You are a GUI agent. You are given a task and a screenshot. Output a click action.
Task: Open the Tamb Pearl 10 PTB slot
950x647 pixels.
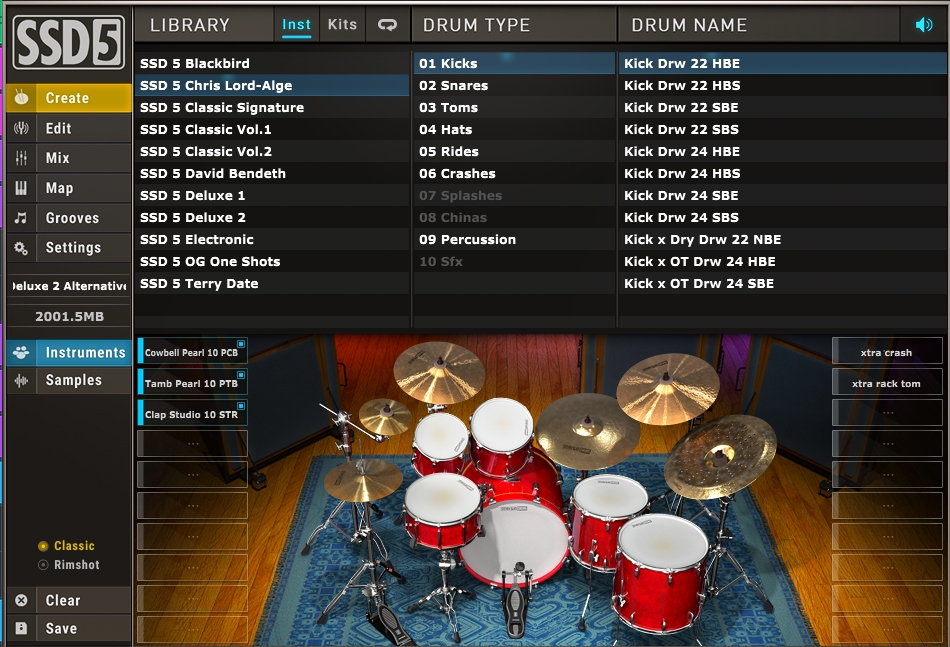193,383
